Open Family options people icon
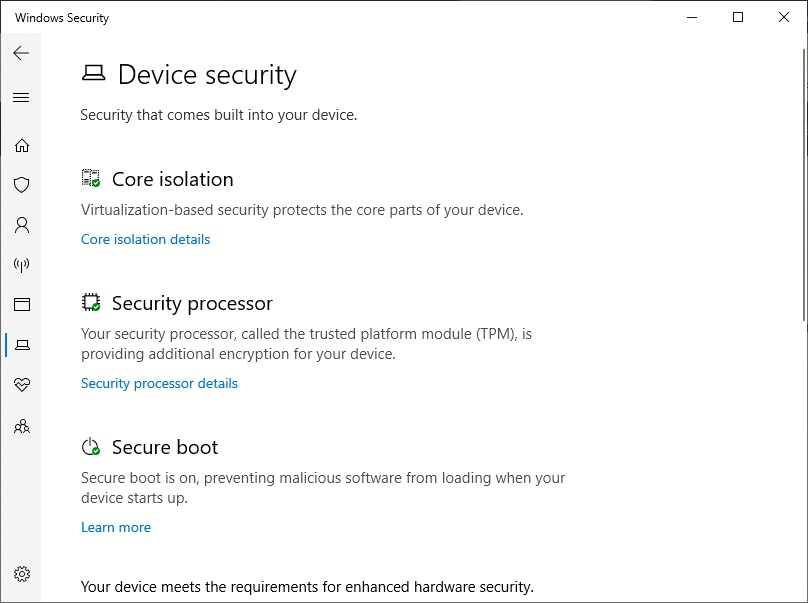 click(x=22, y=426)
